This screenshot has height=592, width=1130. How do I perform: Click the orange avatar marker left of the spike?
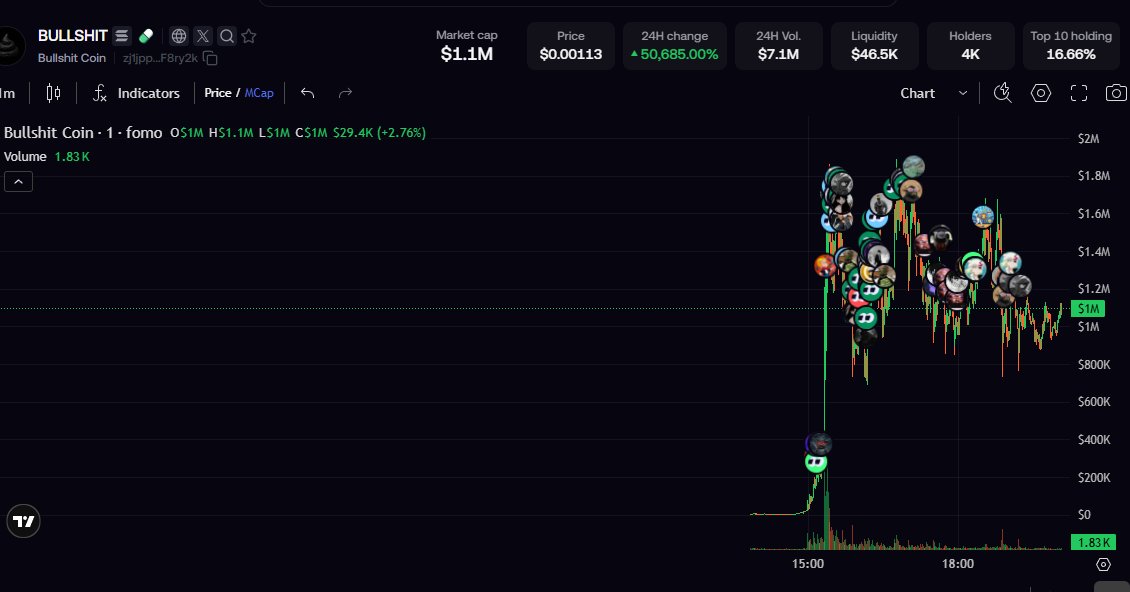[825, 266]
